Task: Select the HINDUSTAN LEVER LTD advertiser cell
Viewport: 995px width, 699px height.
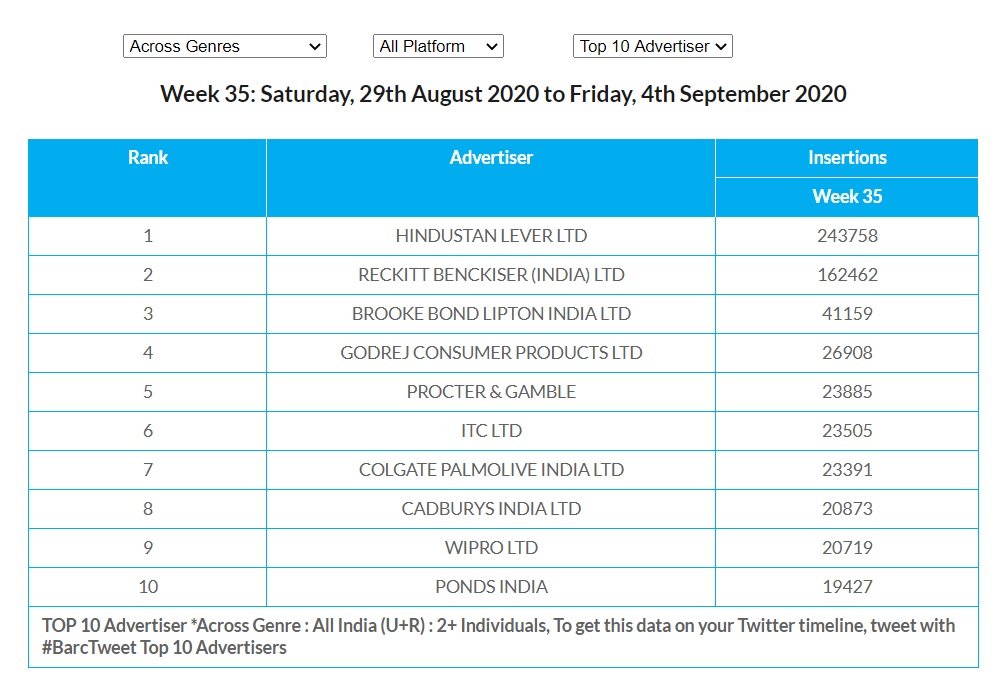Action: tap(491, 236)
